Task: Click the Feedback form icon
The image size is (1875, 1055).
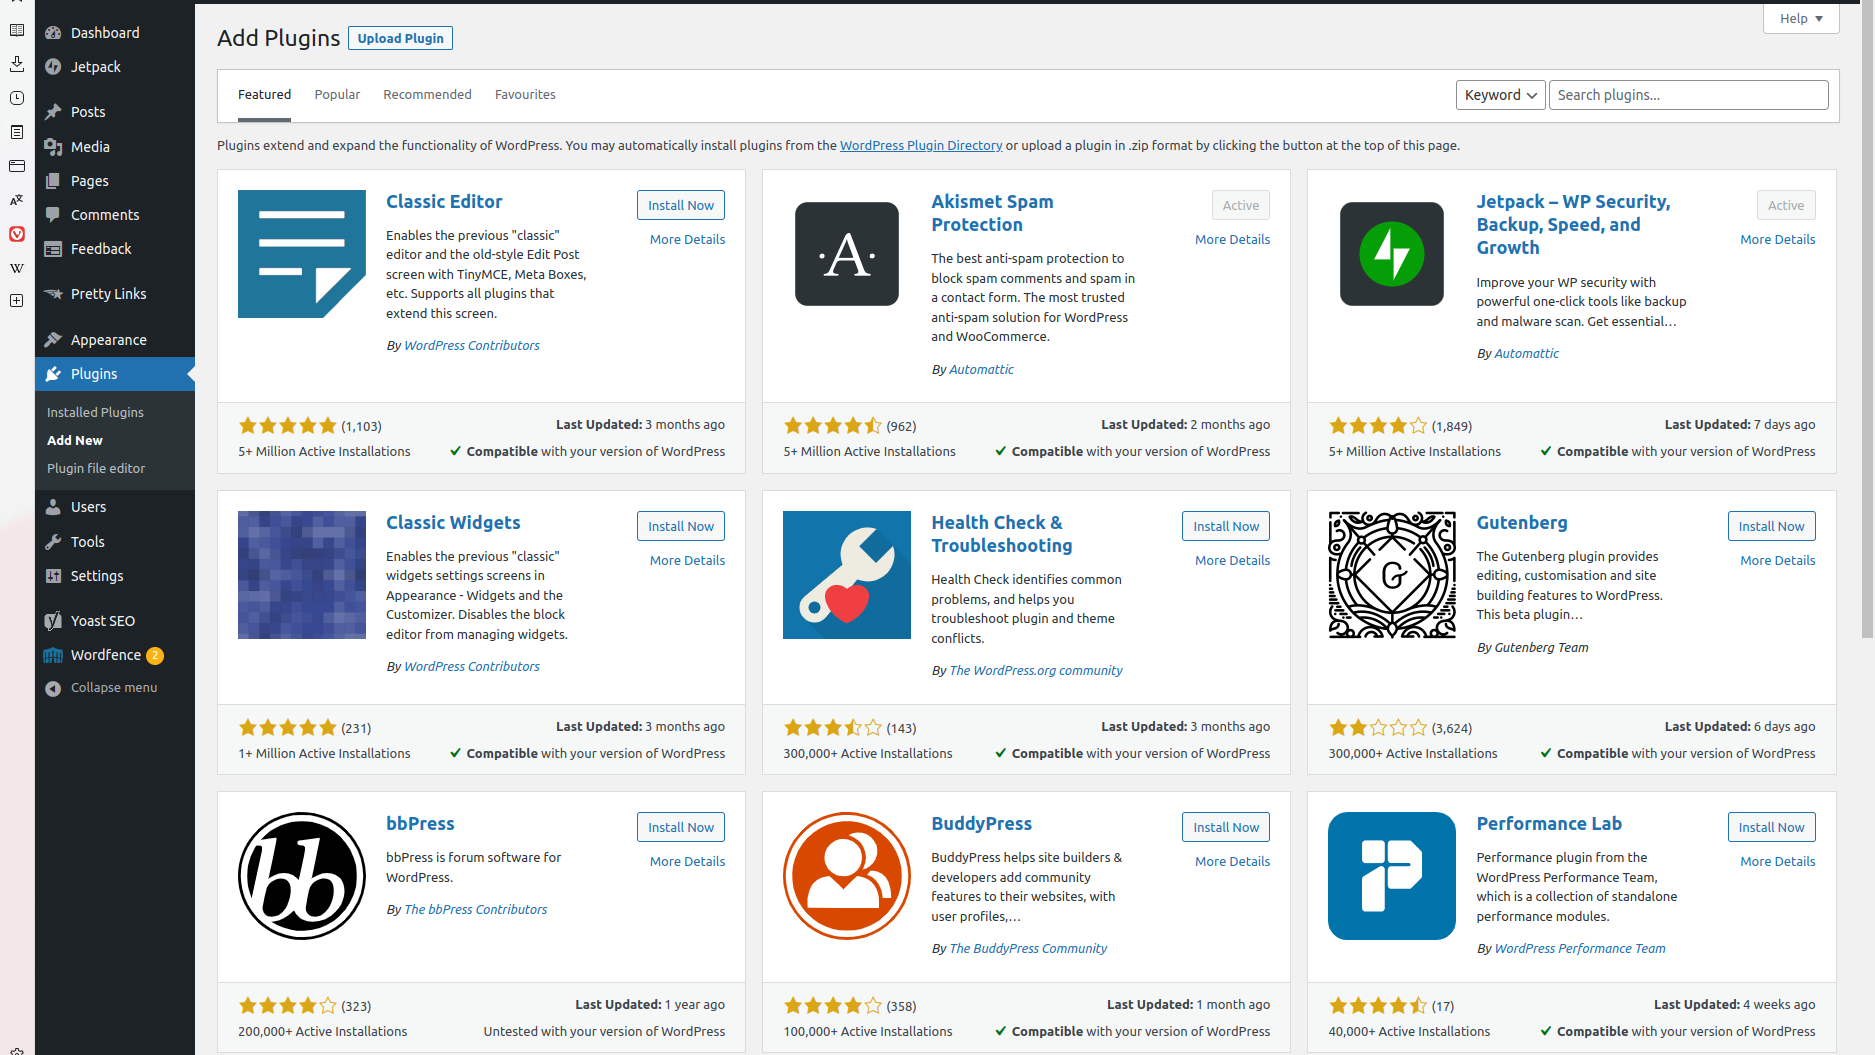Action: tap(53, 249)
